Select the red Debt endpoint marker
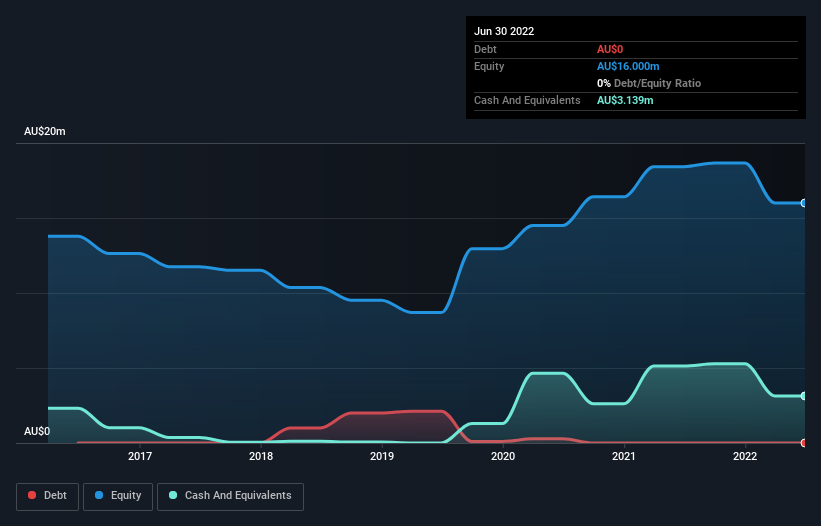Screen dimensions: 821x526 pyautogui.click(x=804, y=443)
